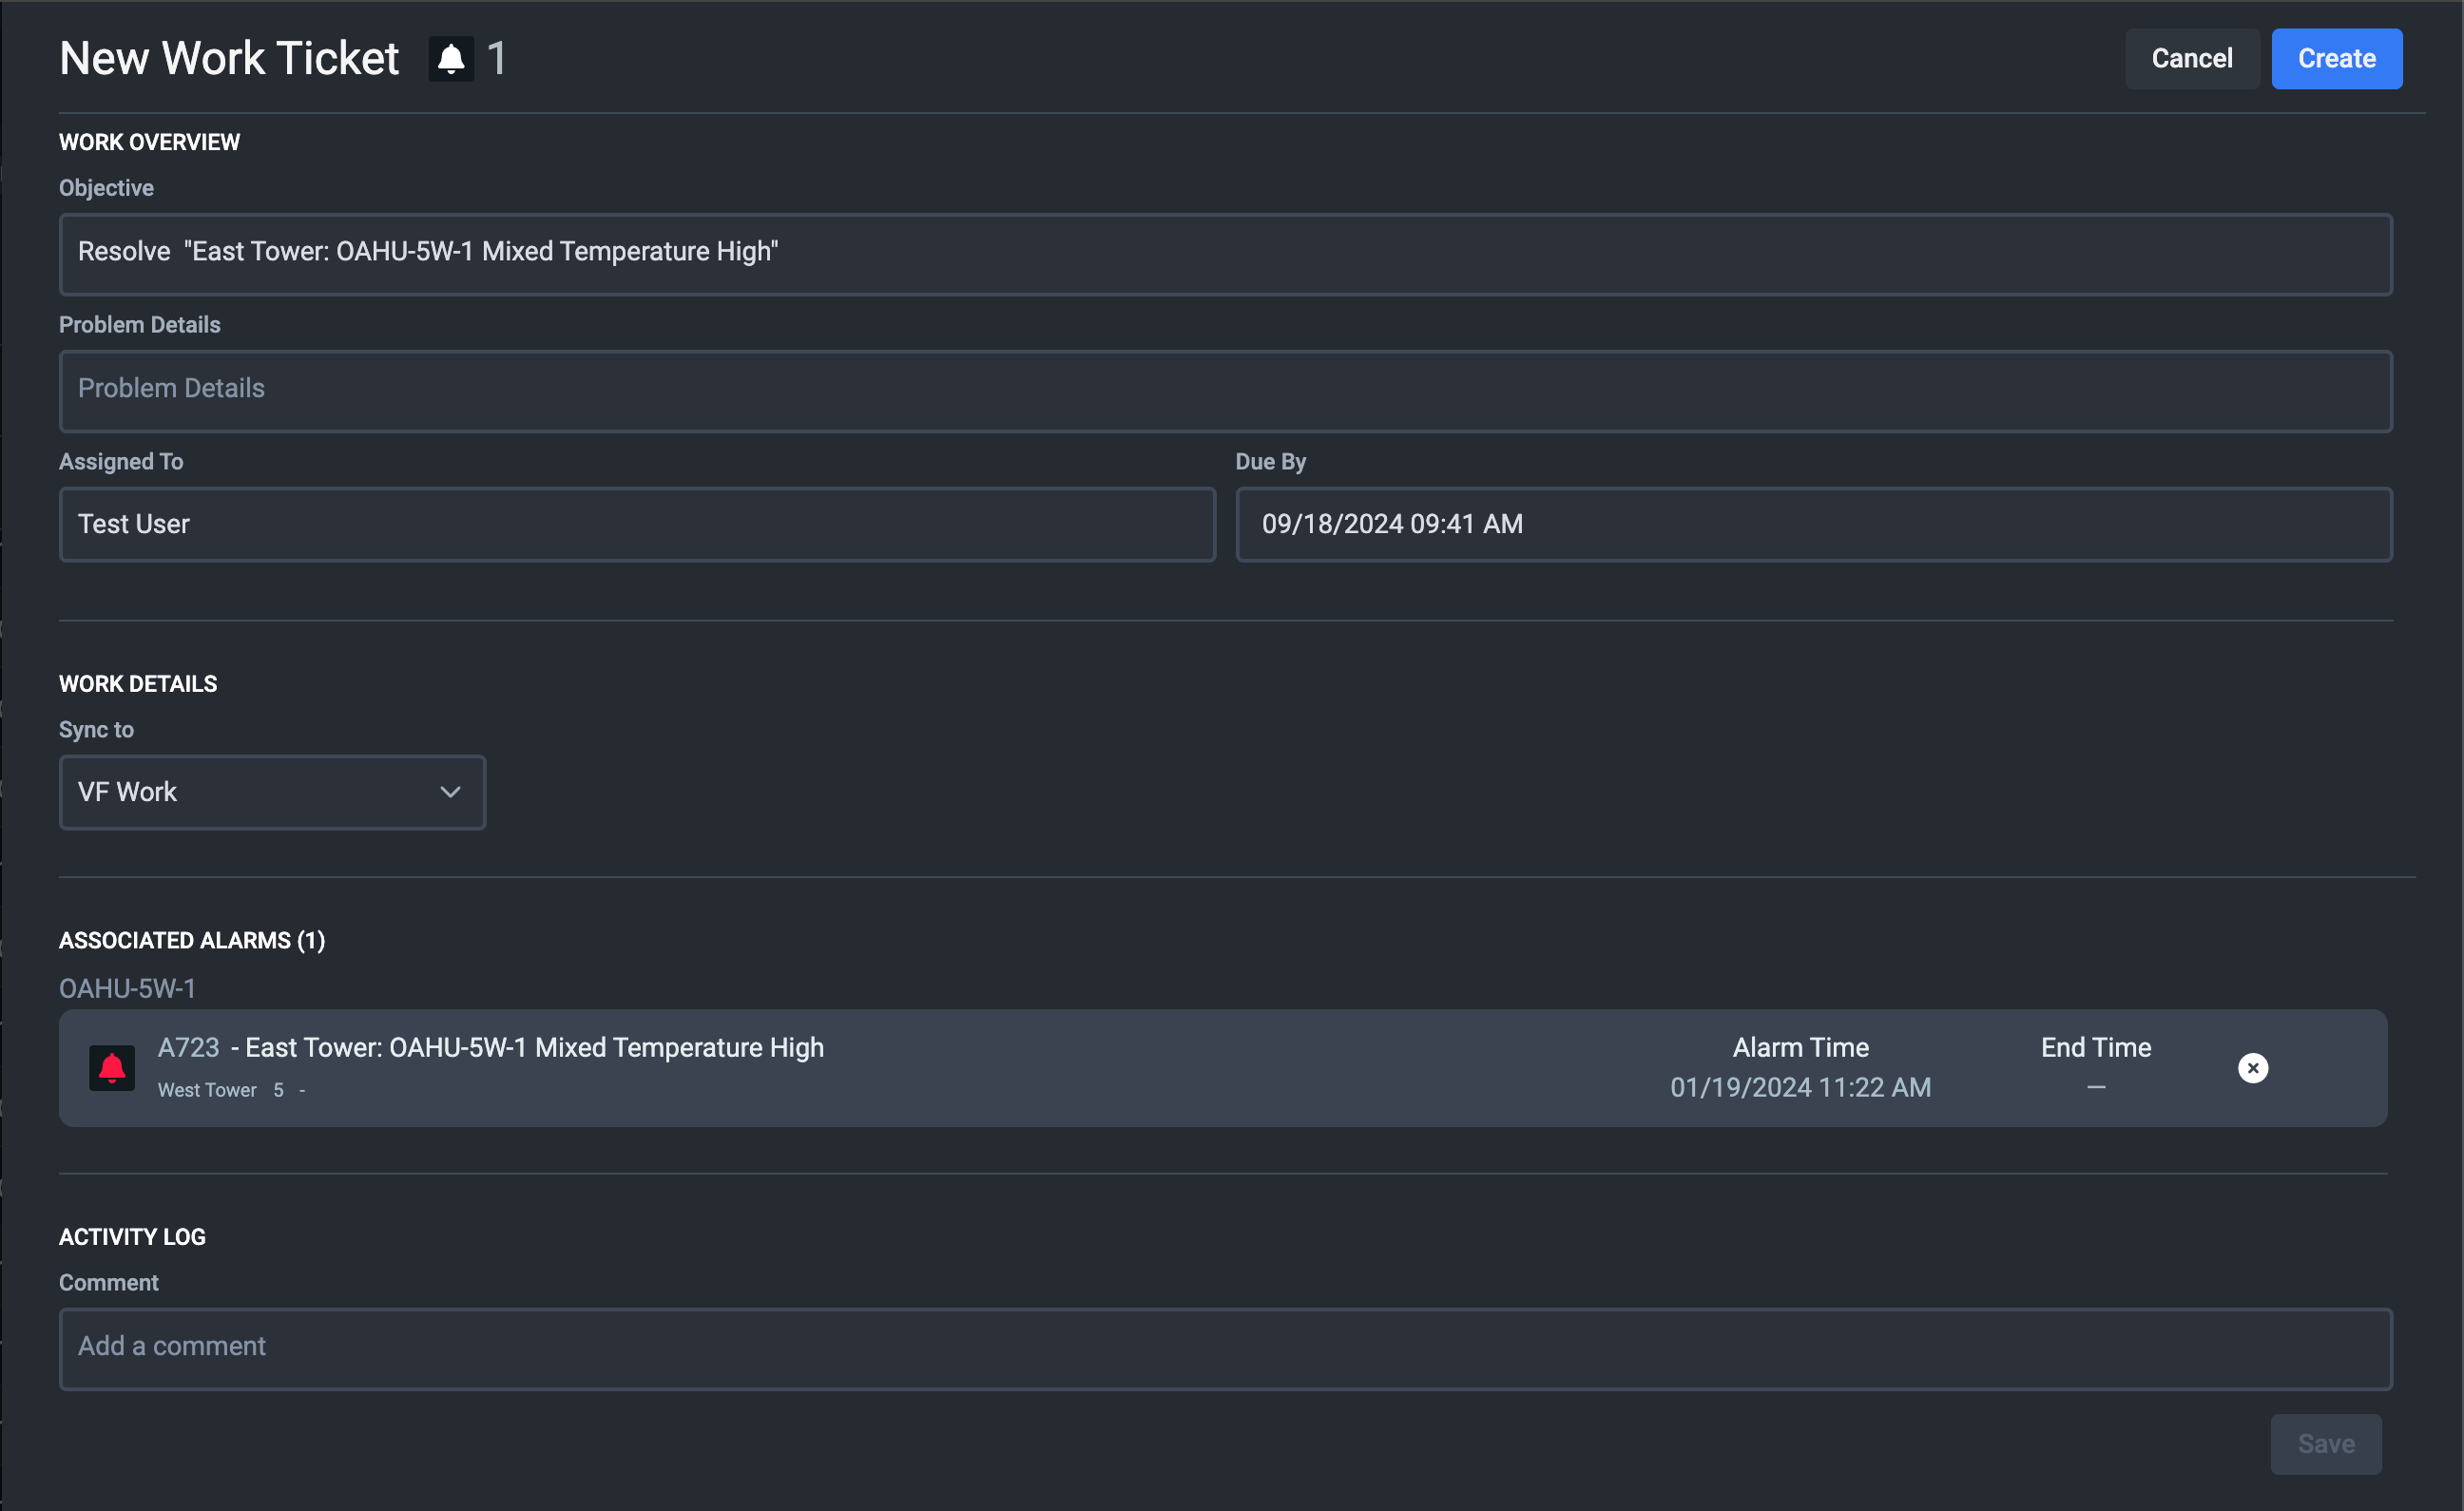This screenshot has height=1511, width=2464.
Task: Click the alarm row title text
Action: pos(534,1047)
